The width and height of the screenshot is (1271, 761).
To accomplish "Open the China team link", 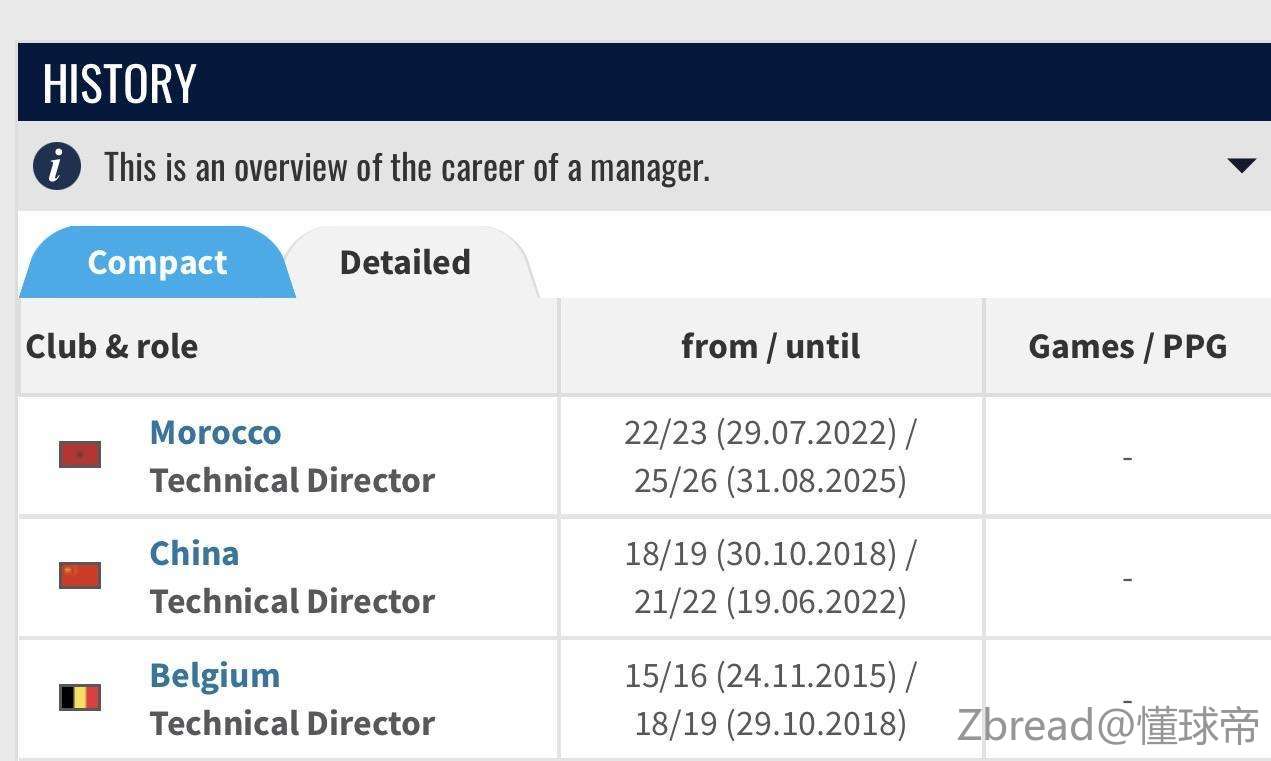I will [x=194, y=554].
